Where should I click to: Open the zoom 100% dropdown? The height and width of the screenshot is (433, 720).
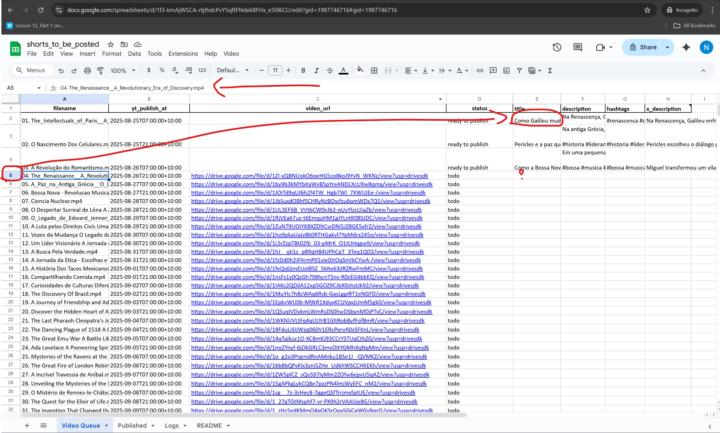(123, 71)
